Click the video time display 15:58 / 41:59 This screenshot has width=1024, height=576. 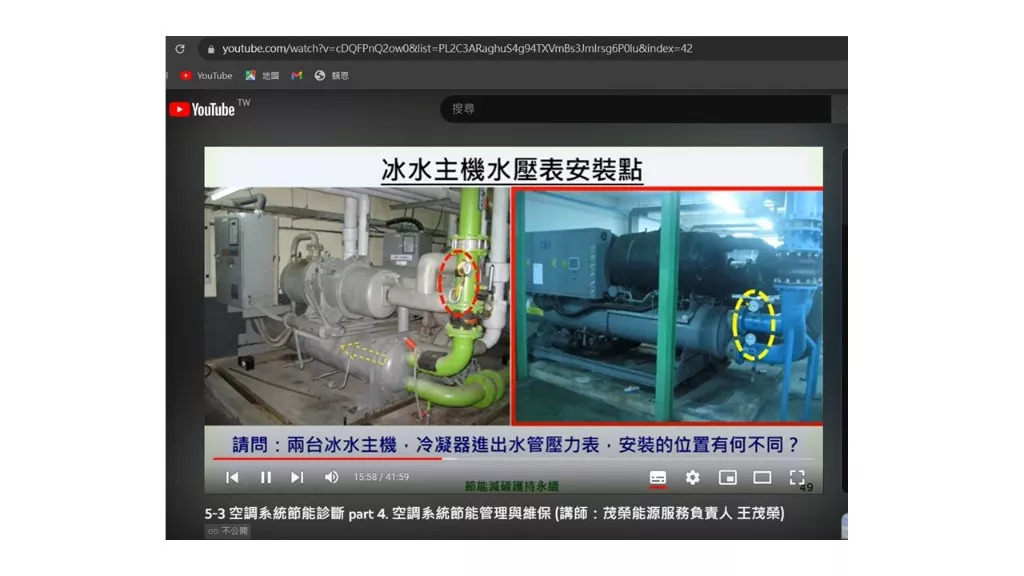pos(381,477)
